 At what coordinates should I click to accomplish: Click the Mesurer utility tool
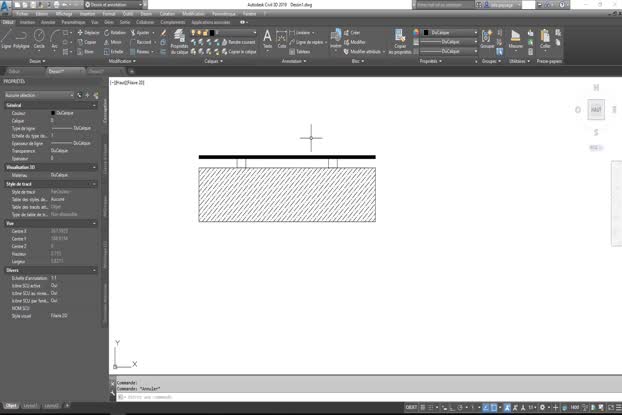tap(515, 39)
